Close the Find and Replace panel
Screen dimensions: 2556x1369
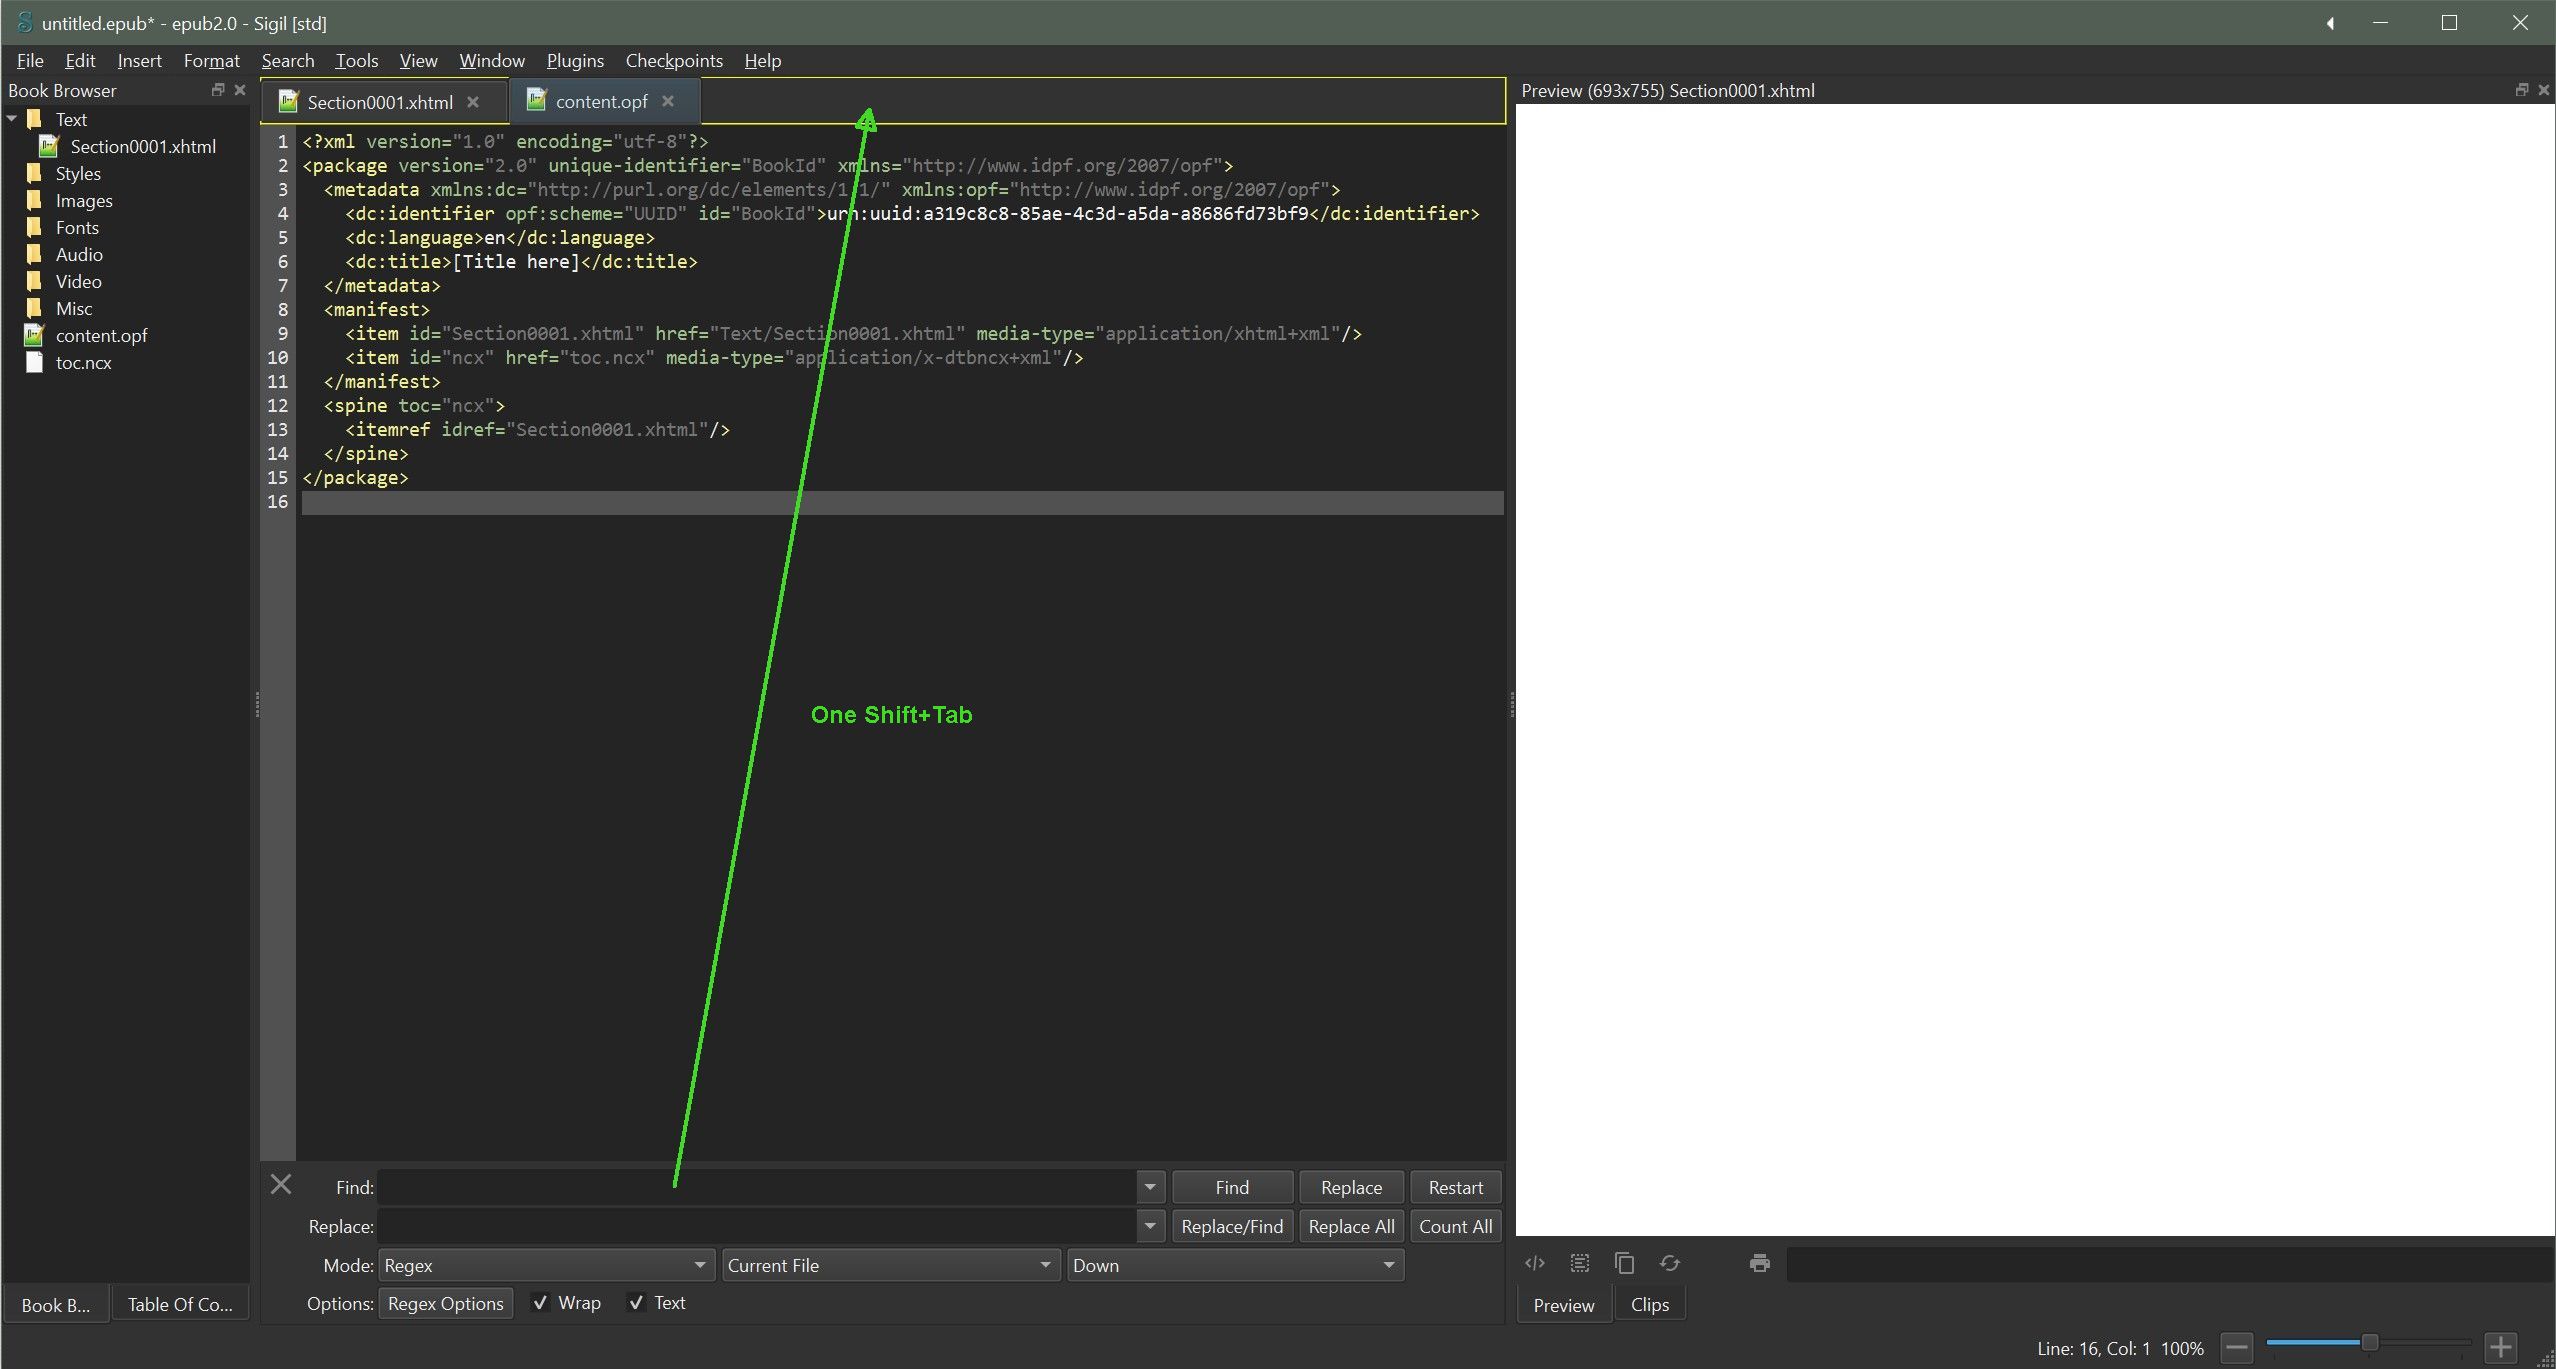click(281, 1185)
